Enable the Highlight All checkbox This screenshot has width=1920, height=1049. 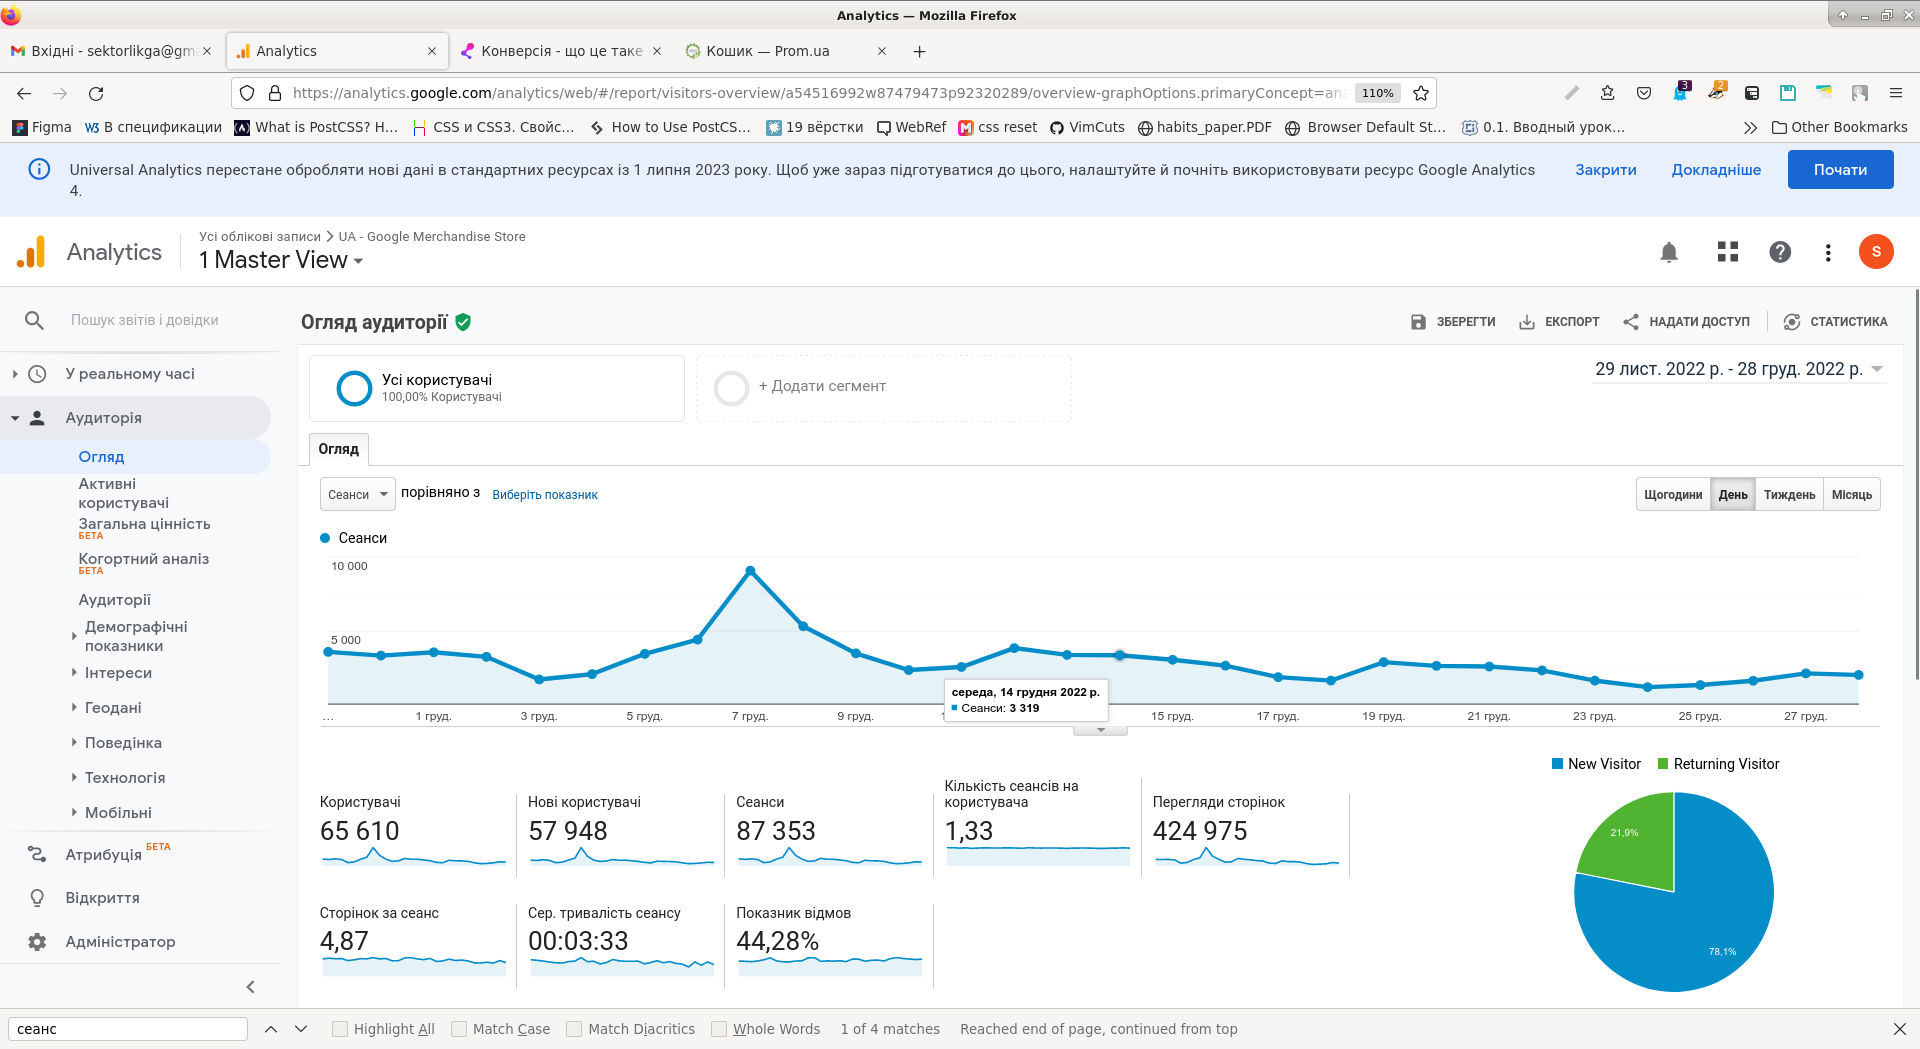tap(340, 1029)
